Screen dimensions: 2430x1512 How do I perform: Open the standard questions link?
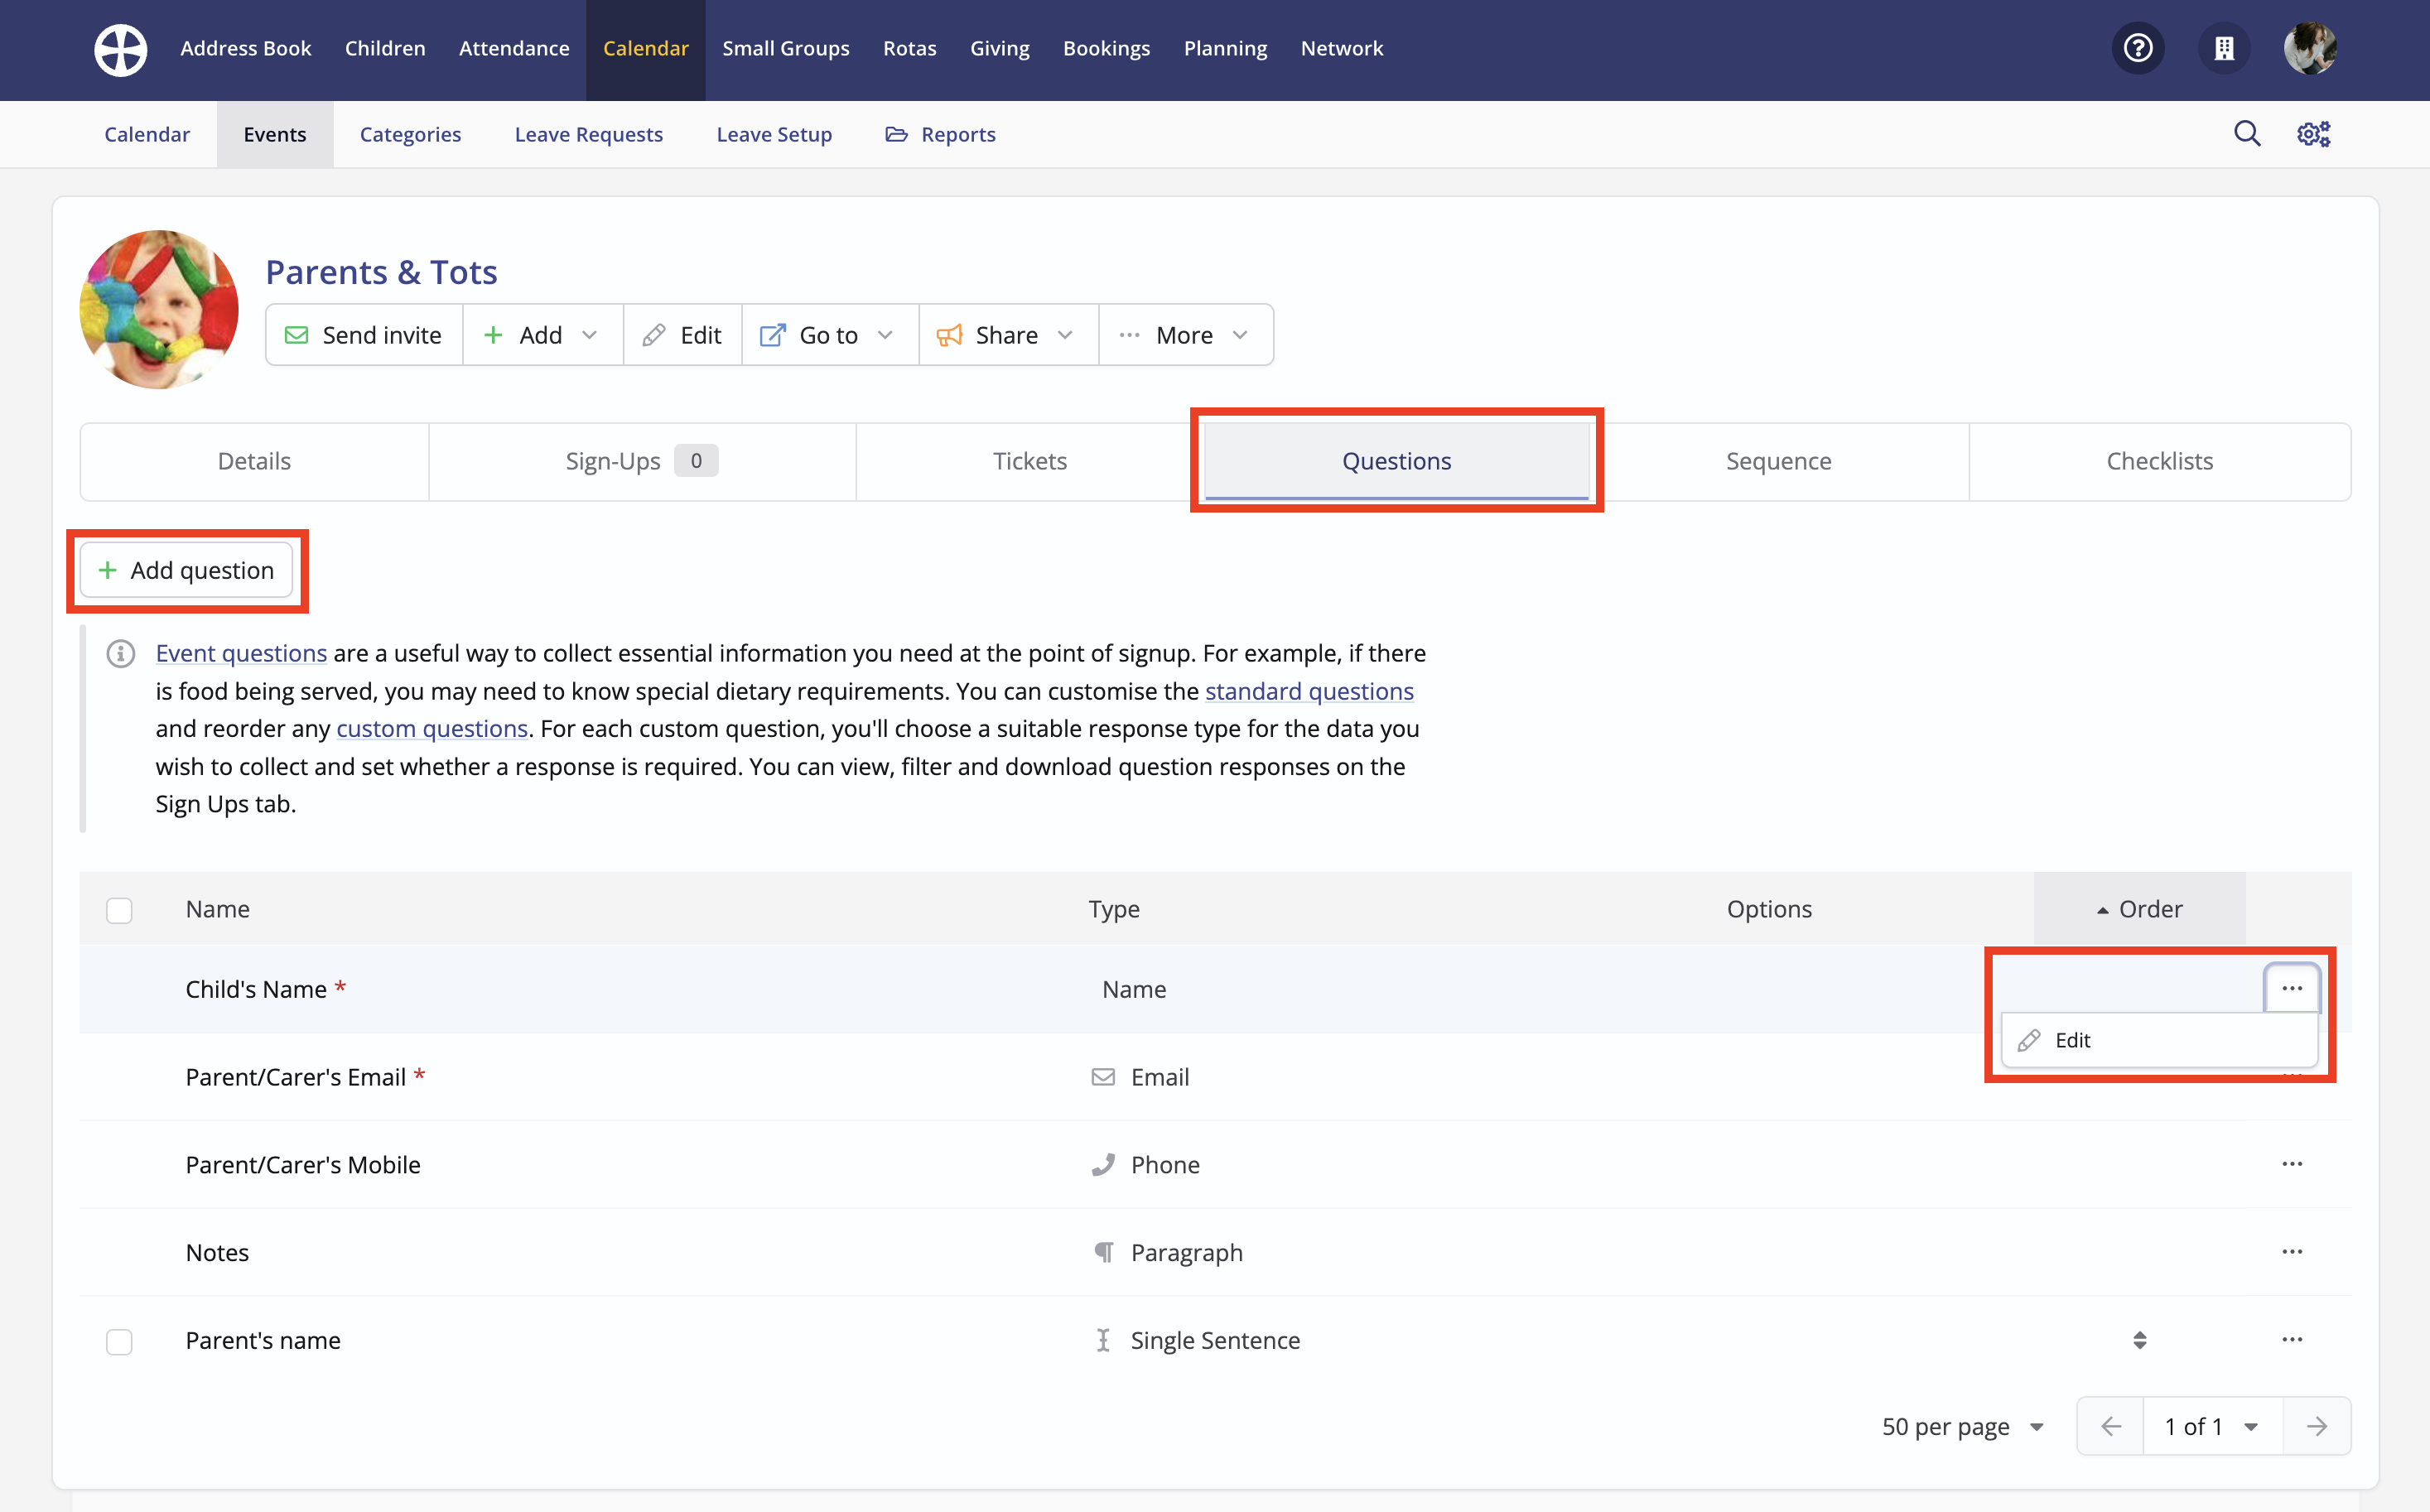click(1308, 691)
